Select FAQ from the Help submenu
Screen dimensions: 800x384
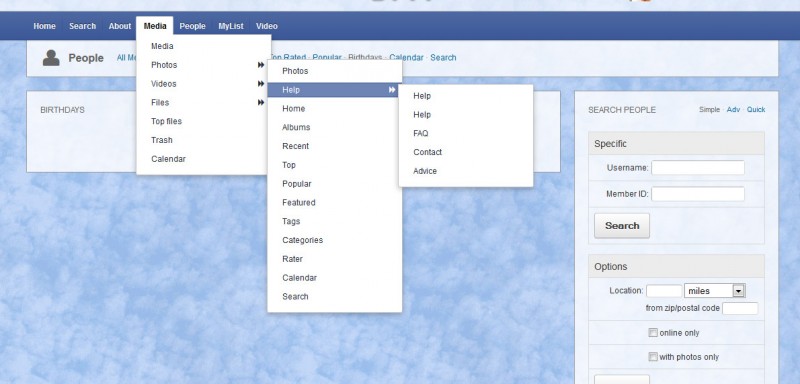(x=421, y=134)
